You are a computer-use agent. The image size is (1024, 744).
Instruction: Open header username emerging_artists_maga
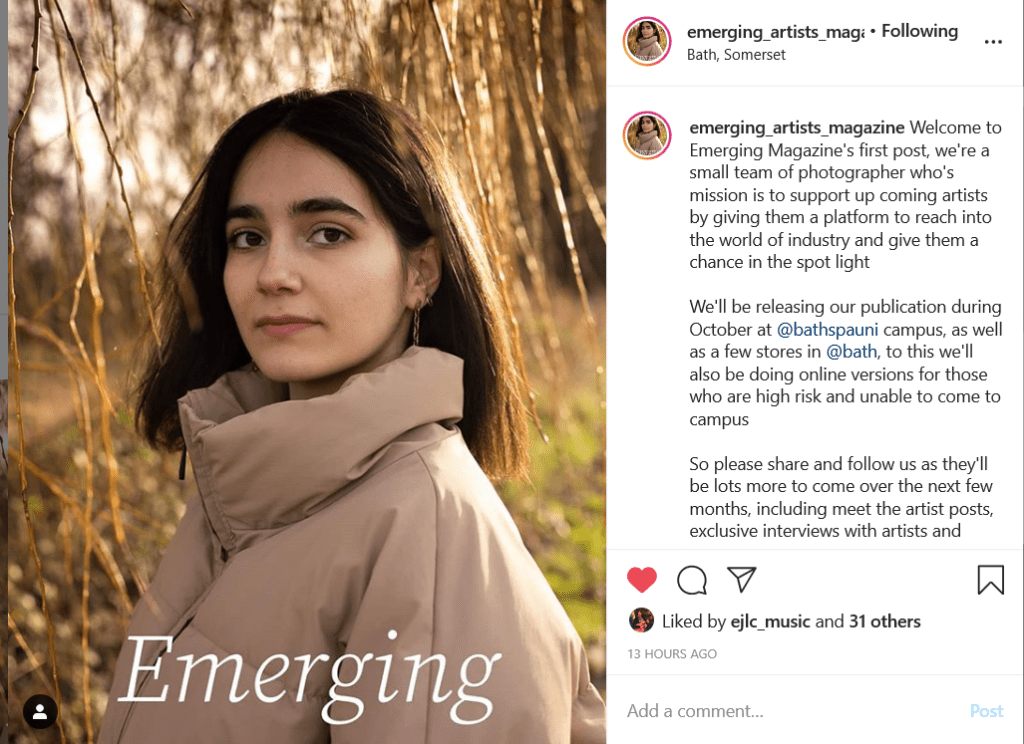click(x=775, y=32)
